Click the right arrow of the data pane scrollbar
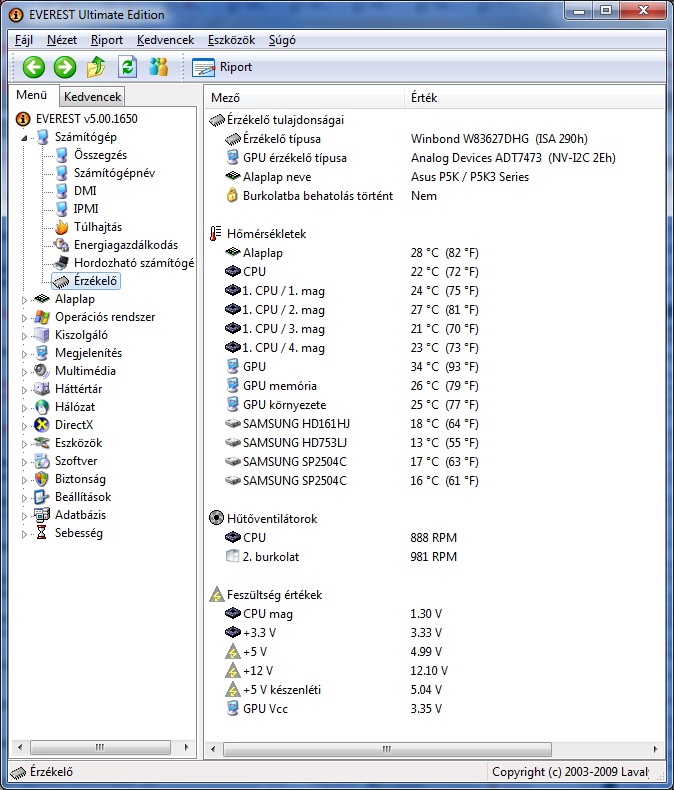This screenshot has width=674, height=790. pyautogui.click(x=655, y=749)
